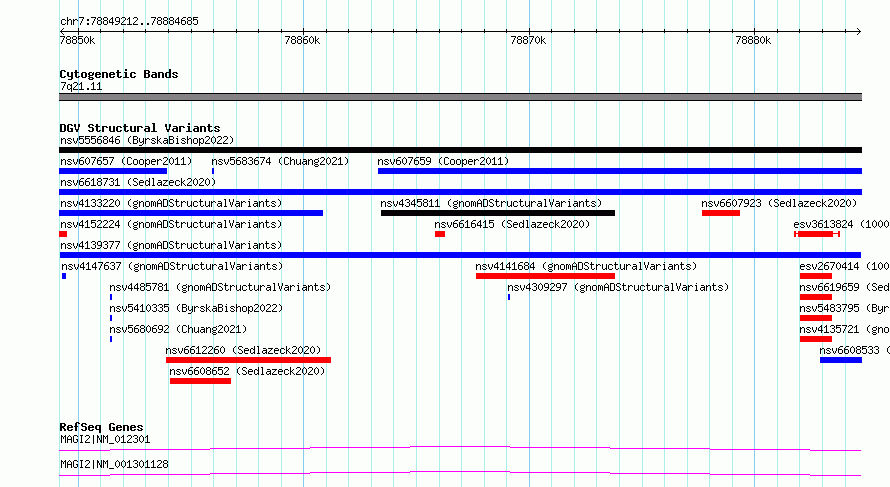
Task: Open the MAGI2|NM_001301128 transcript label
Action: 114,464
